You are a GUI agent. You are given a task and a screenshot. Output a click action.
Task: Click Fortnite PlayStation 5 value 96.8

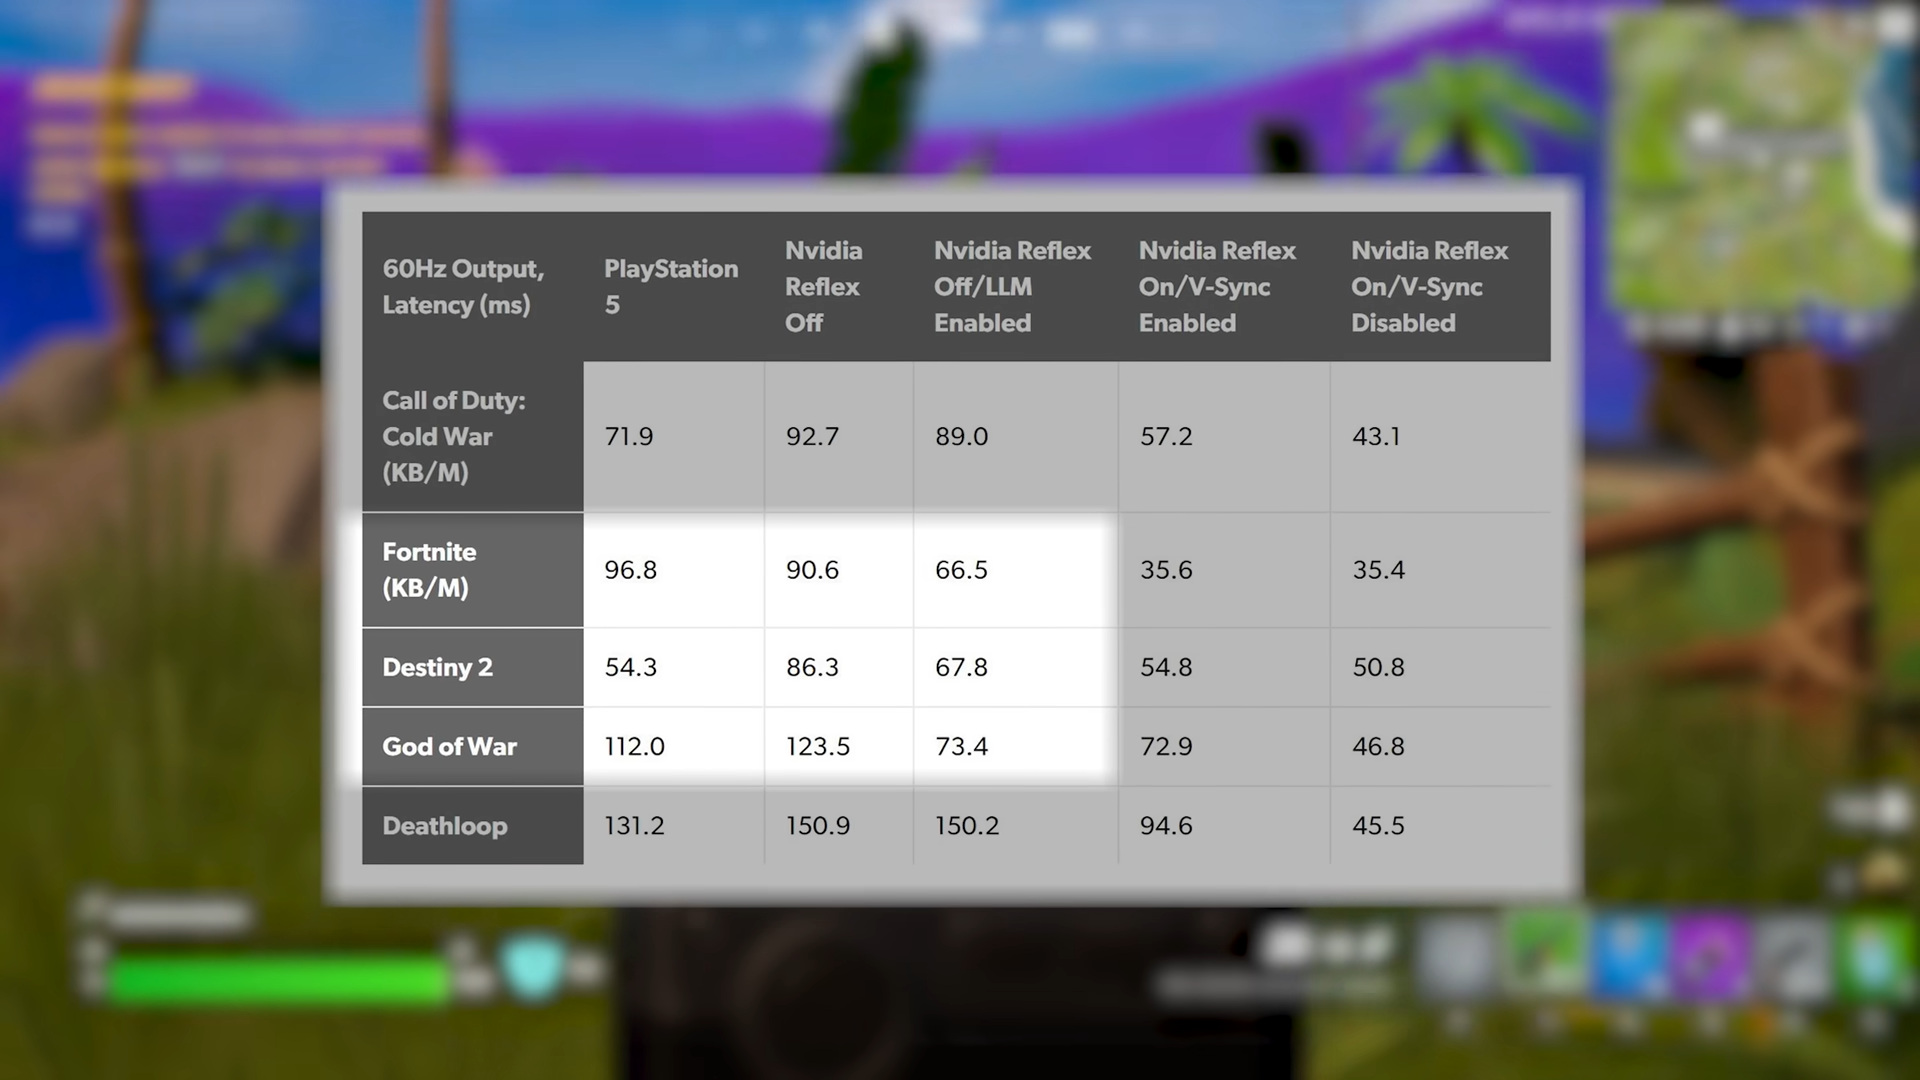(x=631, y=570)
